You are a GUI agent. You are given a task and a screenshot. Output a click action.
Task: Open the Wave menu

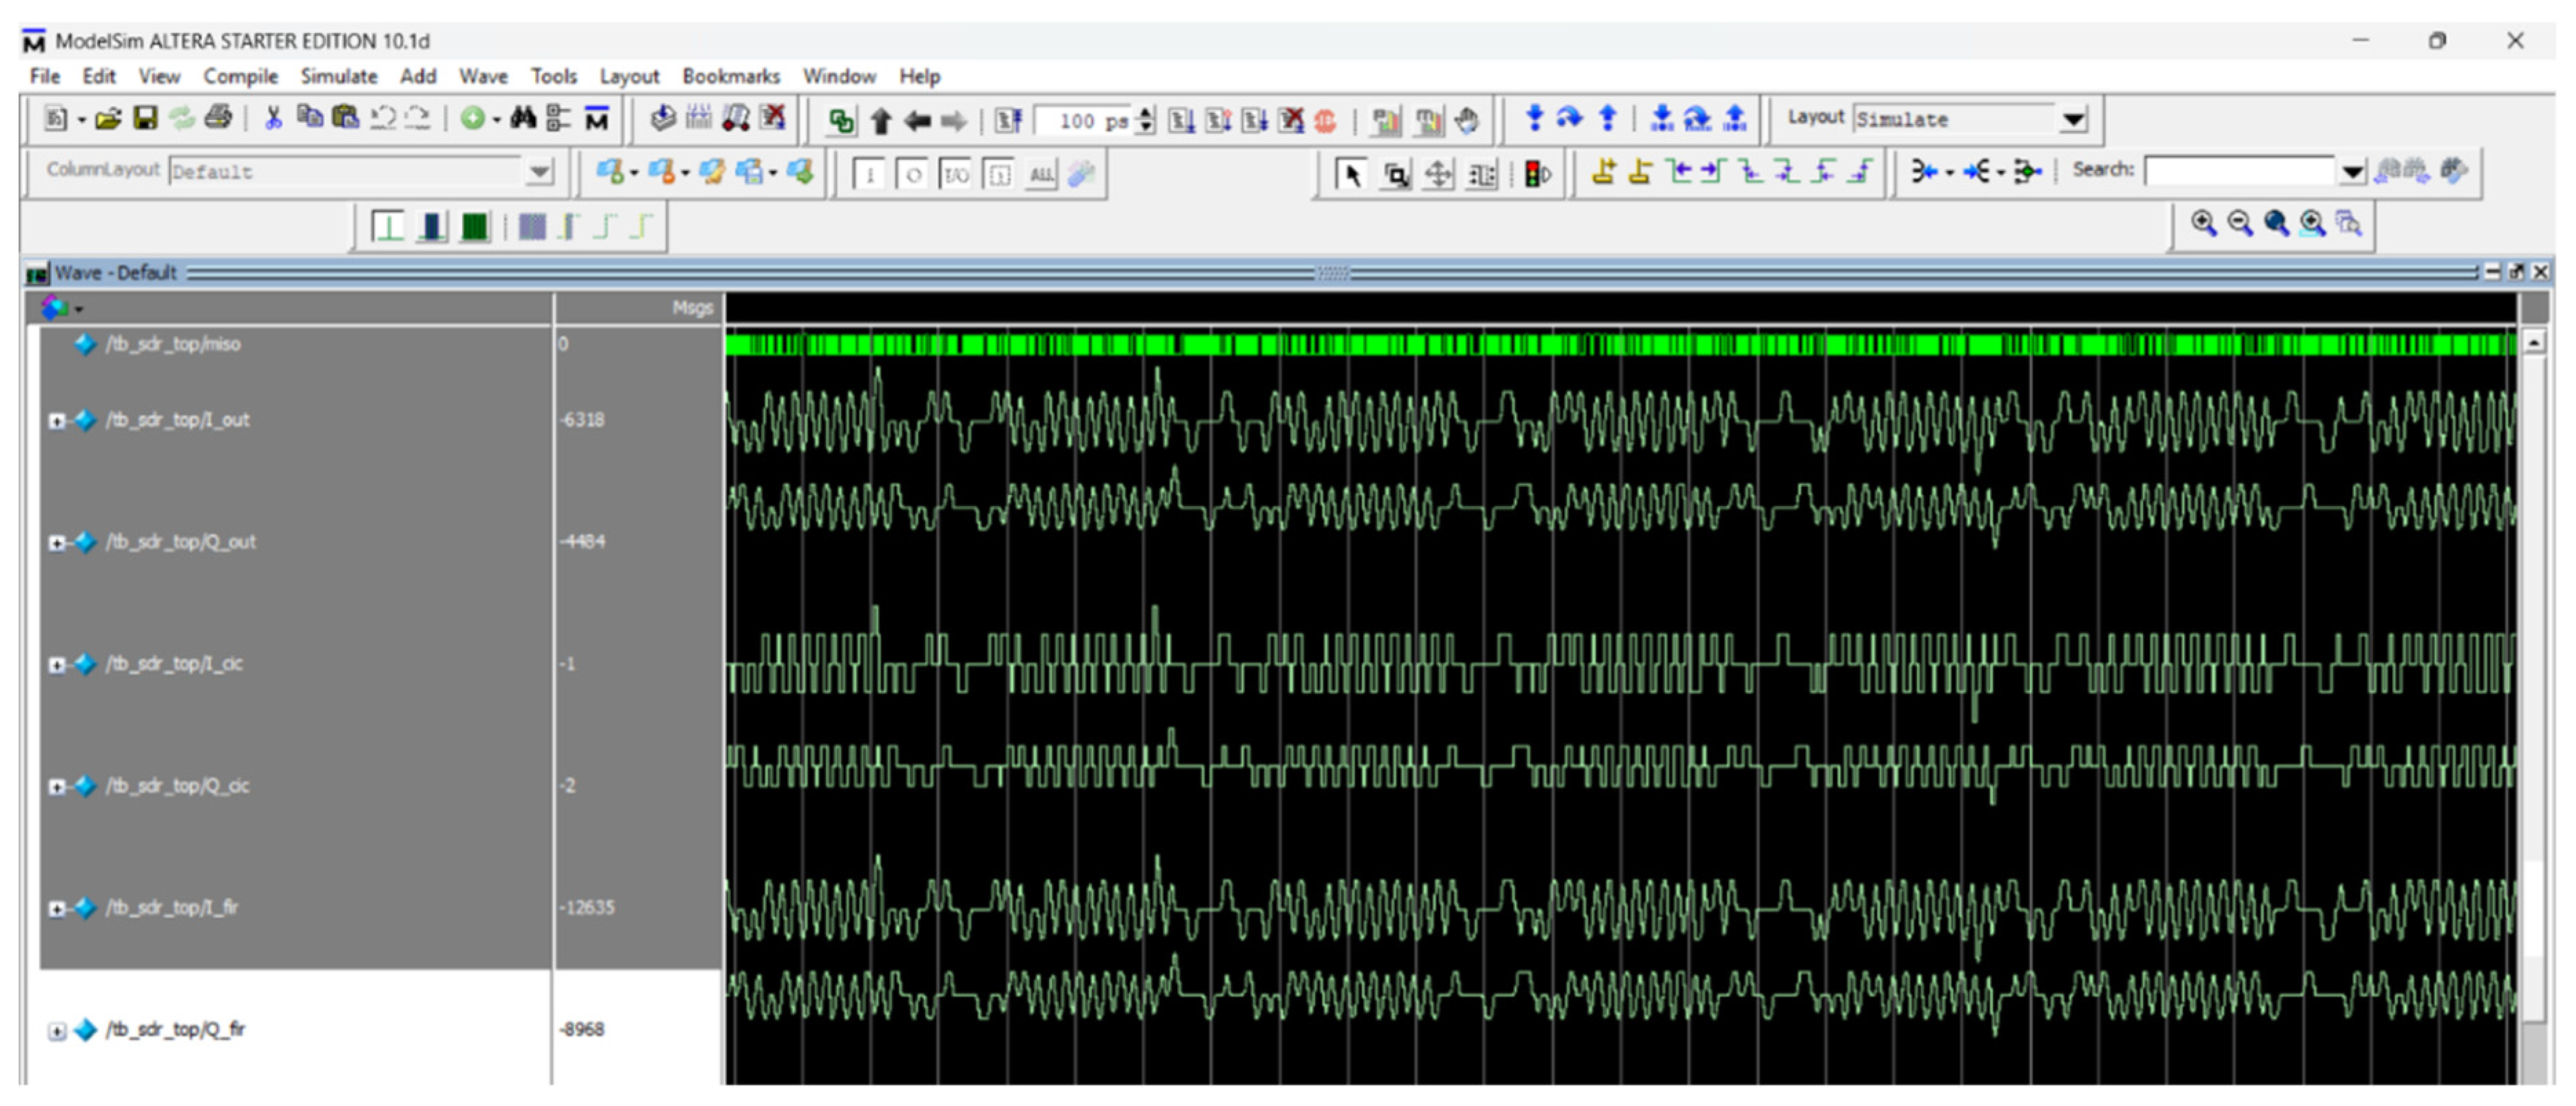tap(482, 76)
